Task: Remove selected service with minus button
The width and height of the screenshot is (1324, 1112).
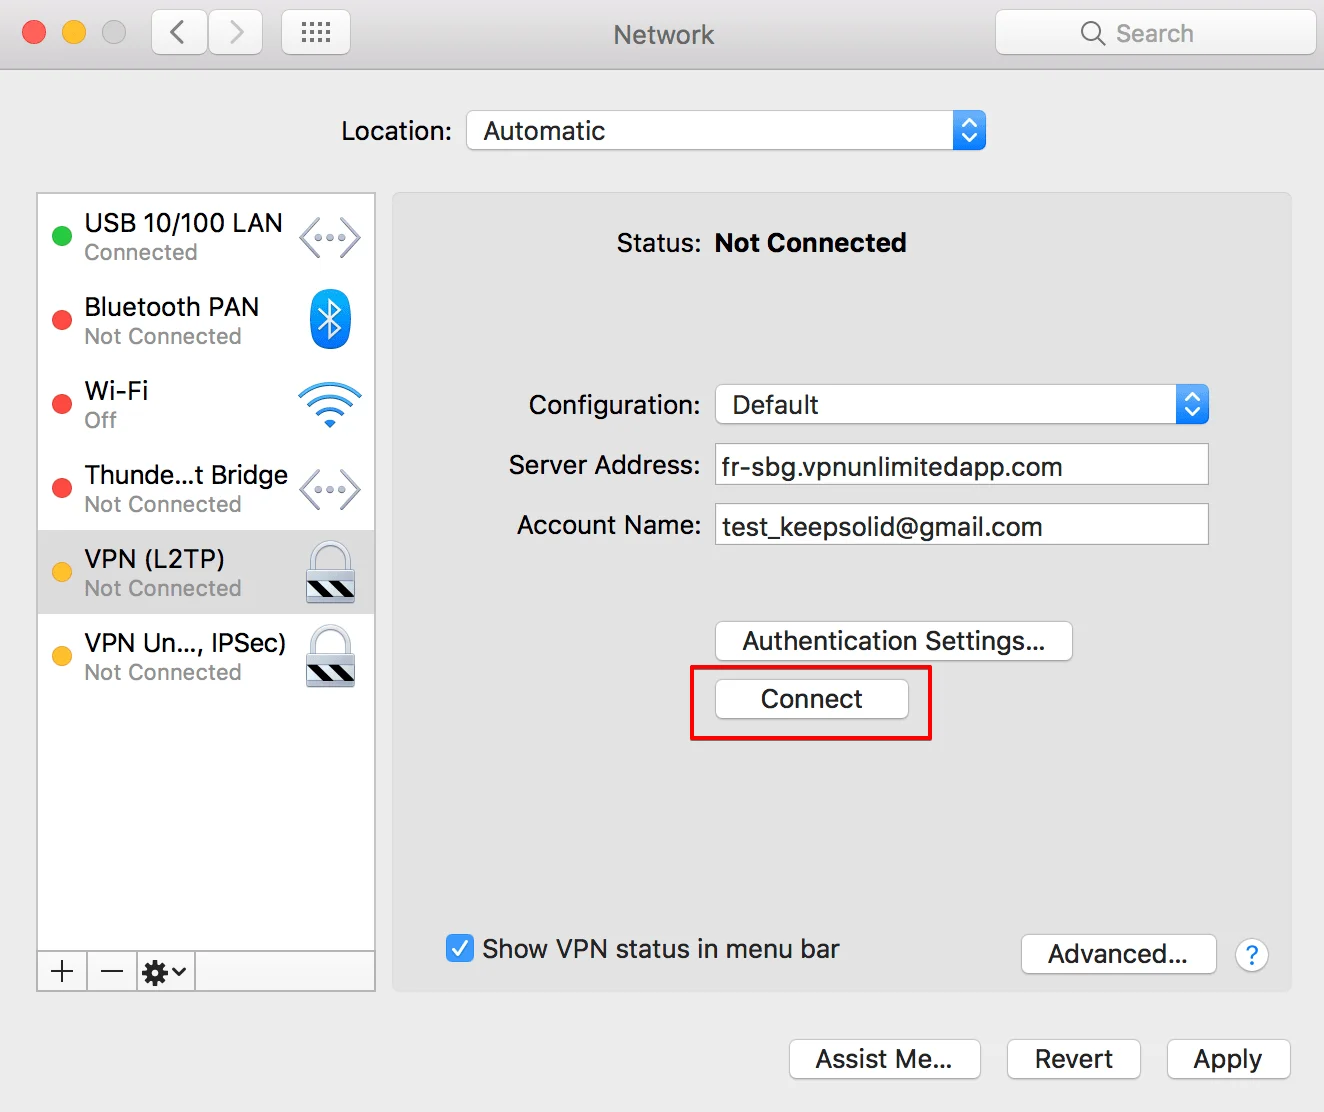Action: coord(112,971)
